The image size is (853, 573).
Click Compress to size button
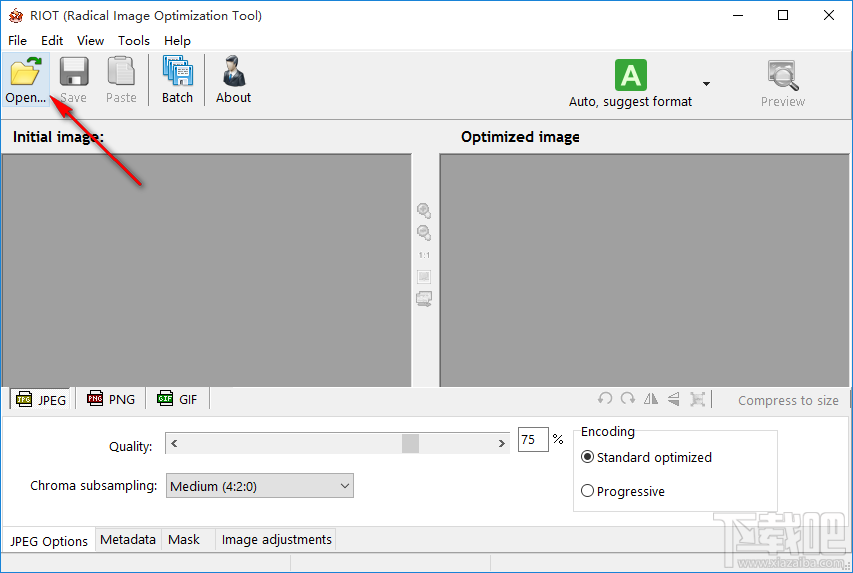[788, 401]
